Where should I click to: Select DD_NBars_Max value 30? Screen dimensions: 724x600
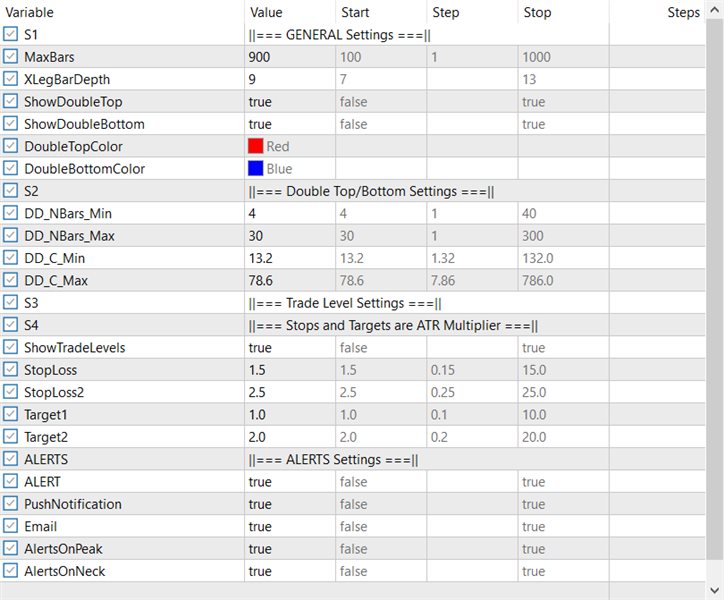click(256, 236)
